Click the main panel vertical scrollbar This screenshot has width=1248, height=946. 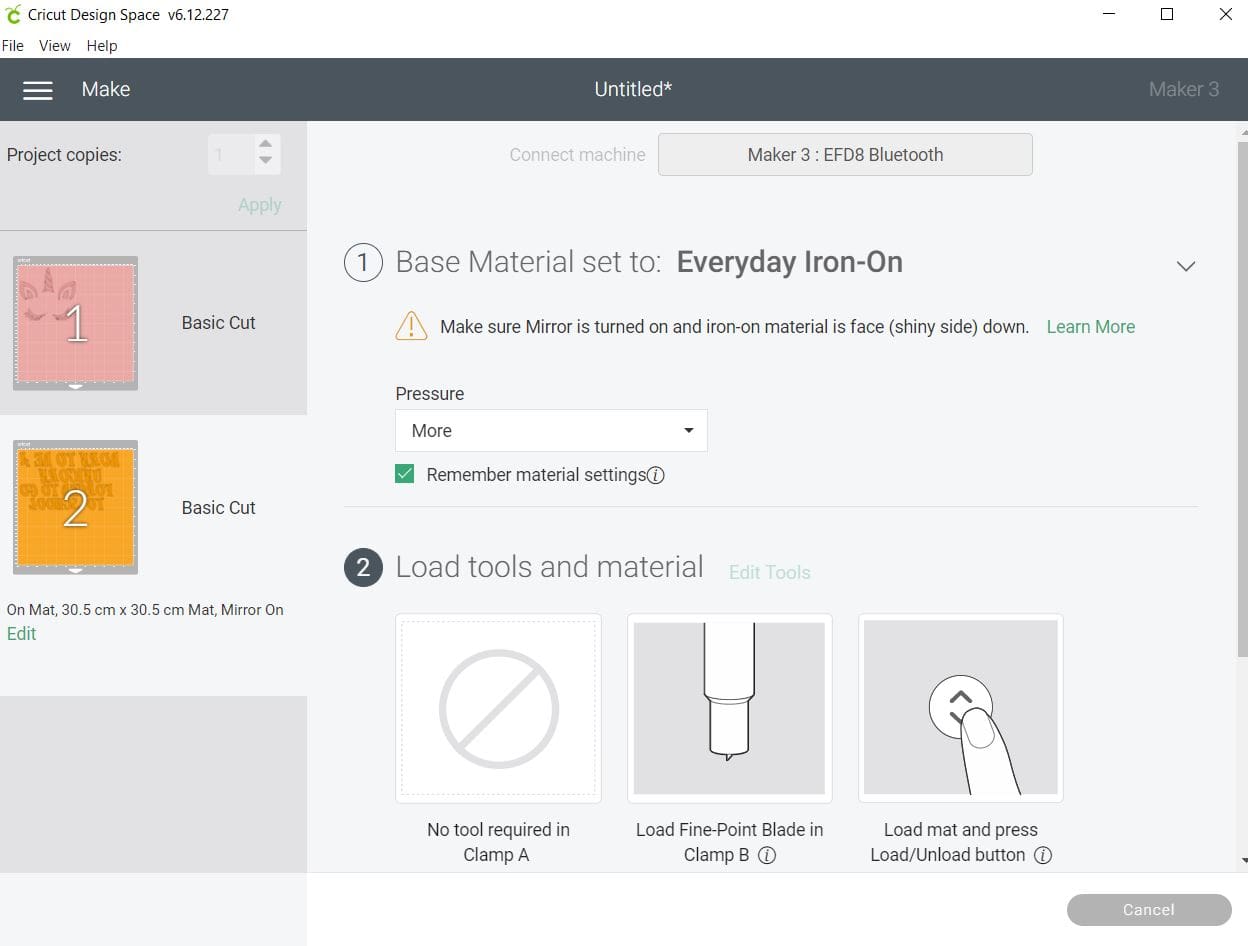point(1243,400)
